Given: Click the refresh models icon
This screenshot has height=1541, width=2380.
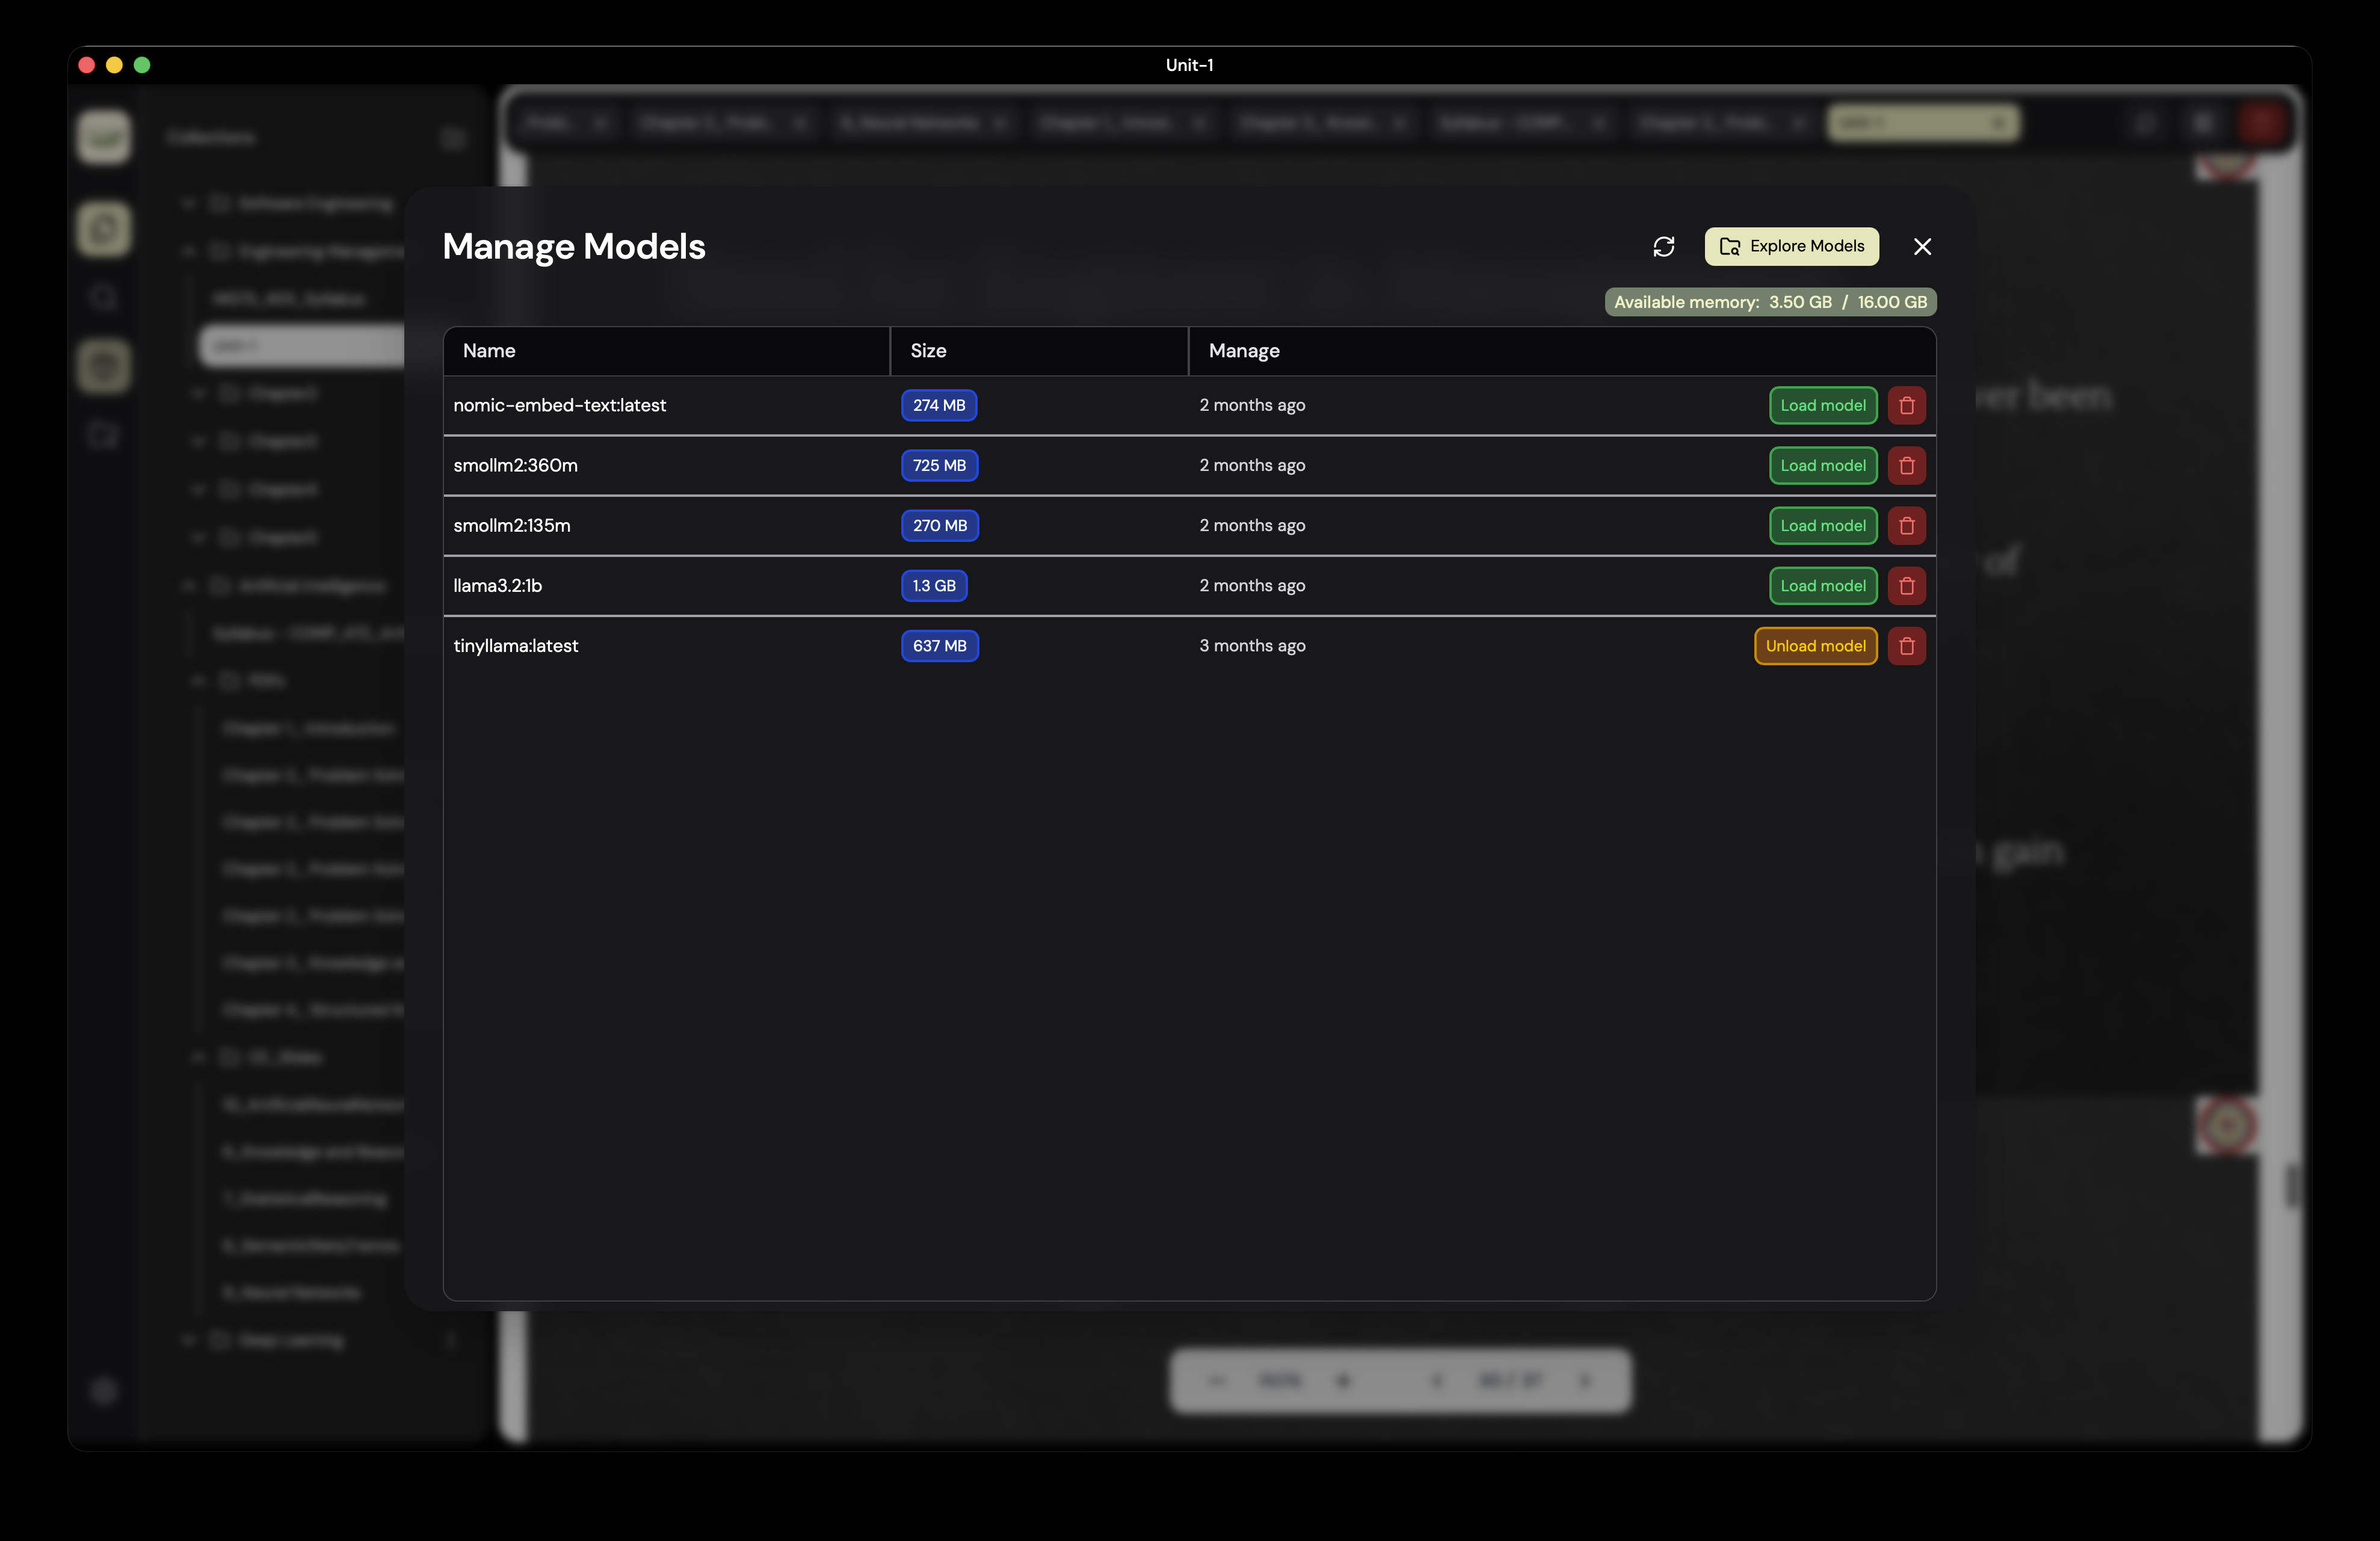Looking at the screenshot, I should point(1663,247).
